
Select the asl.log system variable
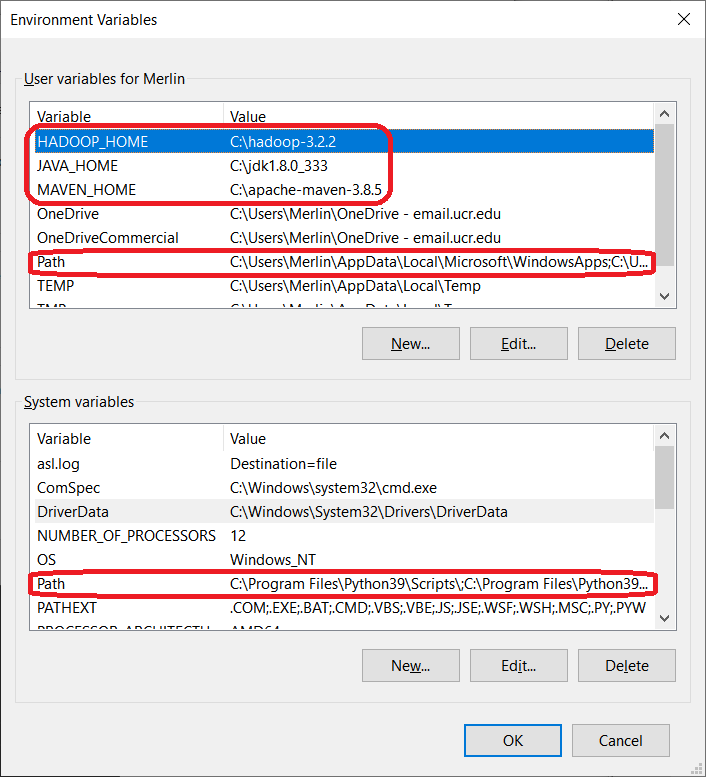click(x=344, y=464)
